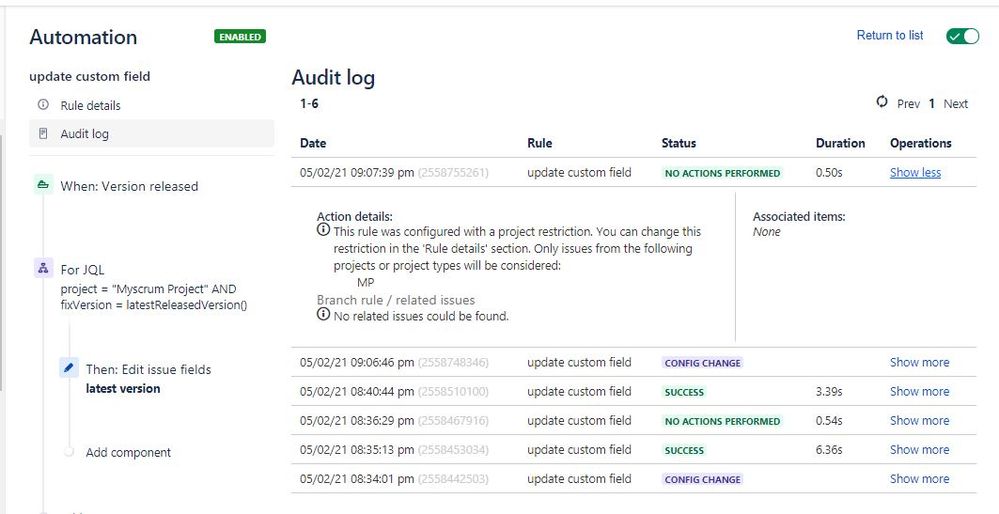The width and height of the screenshot is (999, 514).
Task: Click the Edit issue fields pencil icon
Action: point(69,368)
